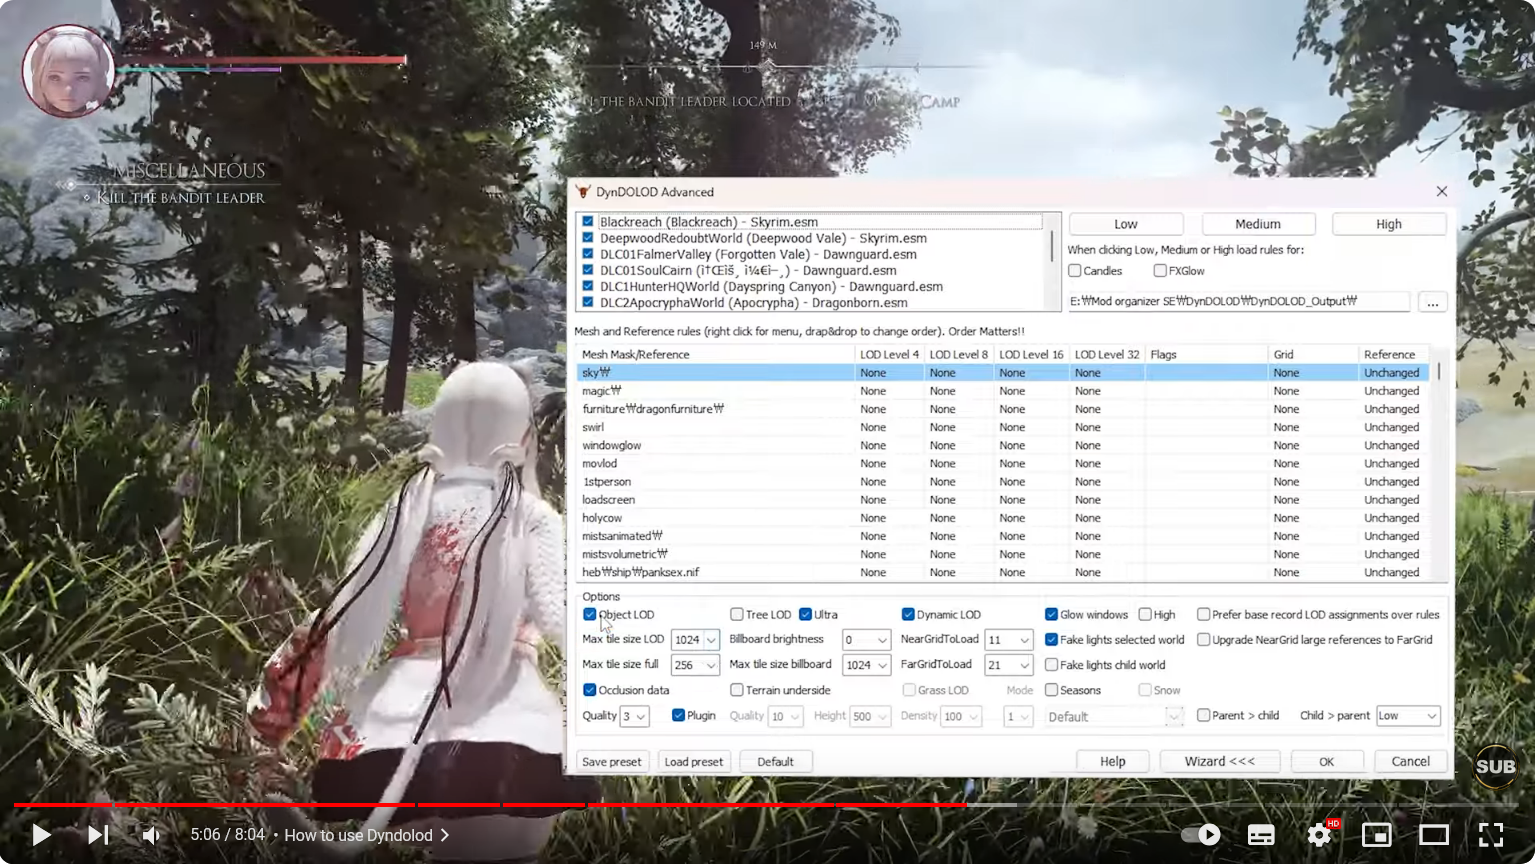Switch to theater mode
This screenshot has width=1536, height=864.
pyautogui.click(x=1434, y=835)
